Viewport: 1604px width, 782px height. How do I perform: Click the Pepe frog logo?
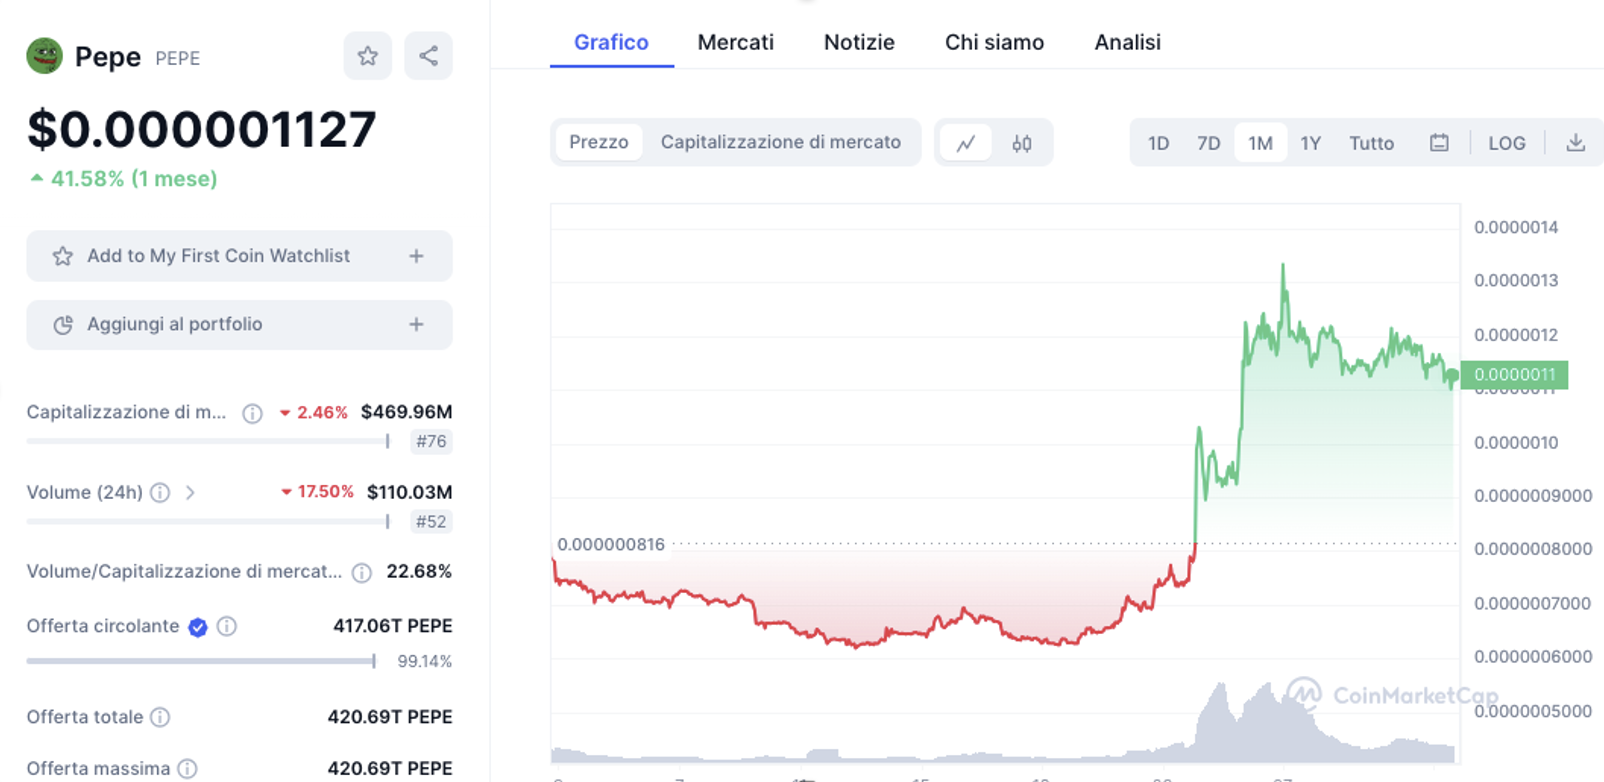(x=44, y=56)
